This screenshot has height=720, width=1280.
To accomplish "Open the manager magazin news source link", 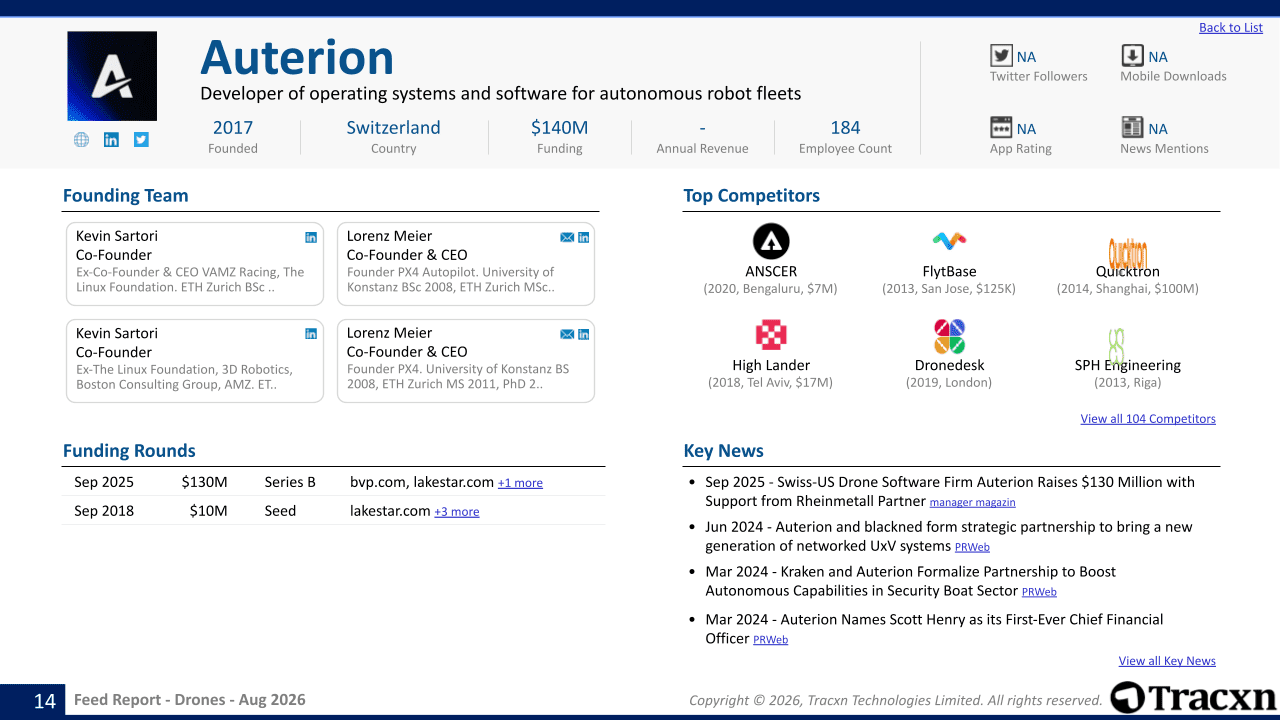I will pos(972,503).
